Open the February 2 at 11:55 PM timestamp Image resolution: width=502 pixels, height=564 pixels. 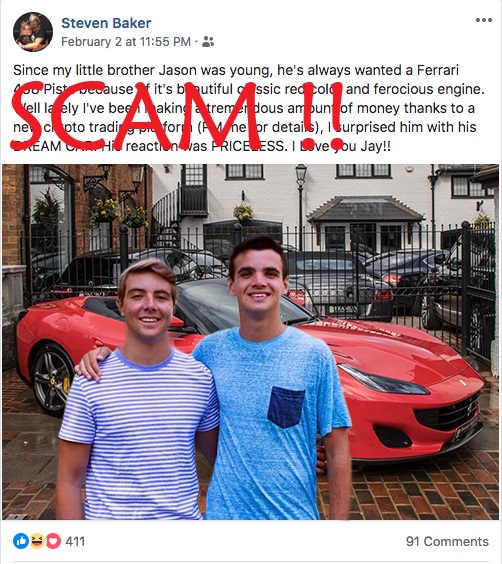click(126, 42)
